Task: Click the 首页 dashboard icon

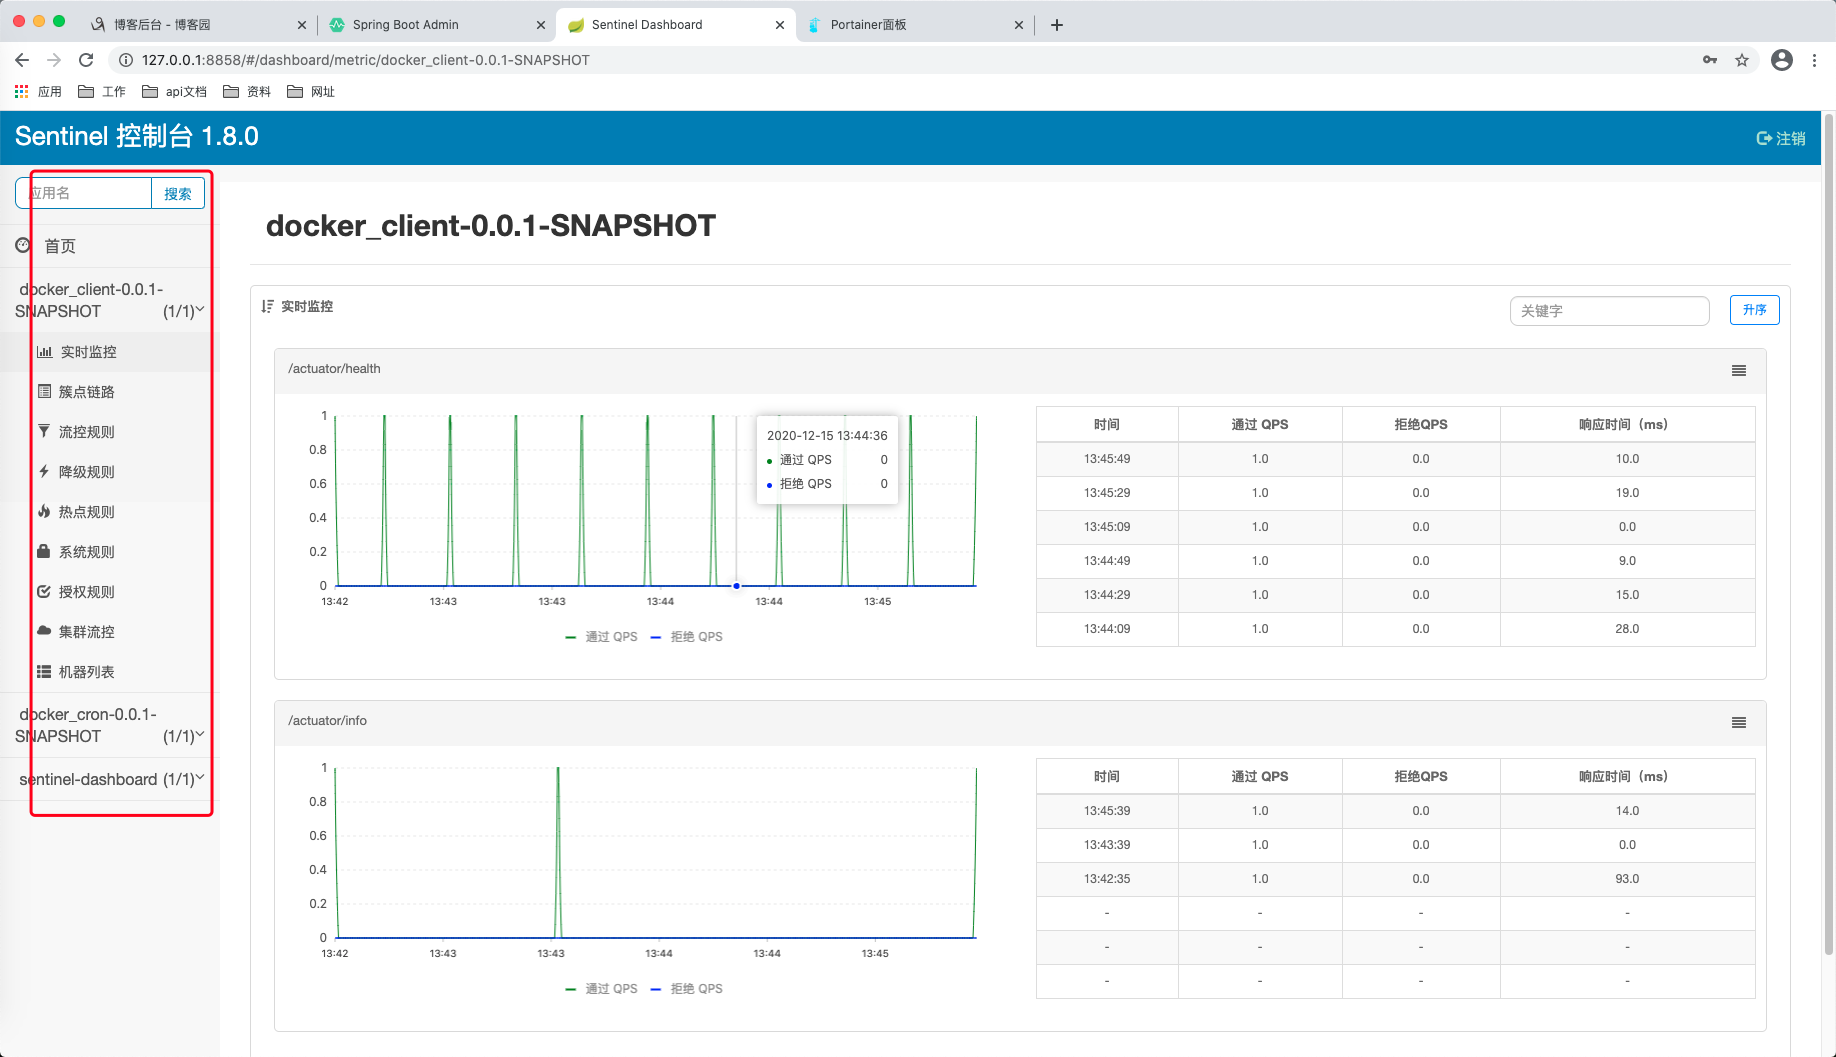Action: pos(23,245)
